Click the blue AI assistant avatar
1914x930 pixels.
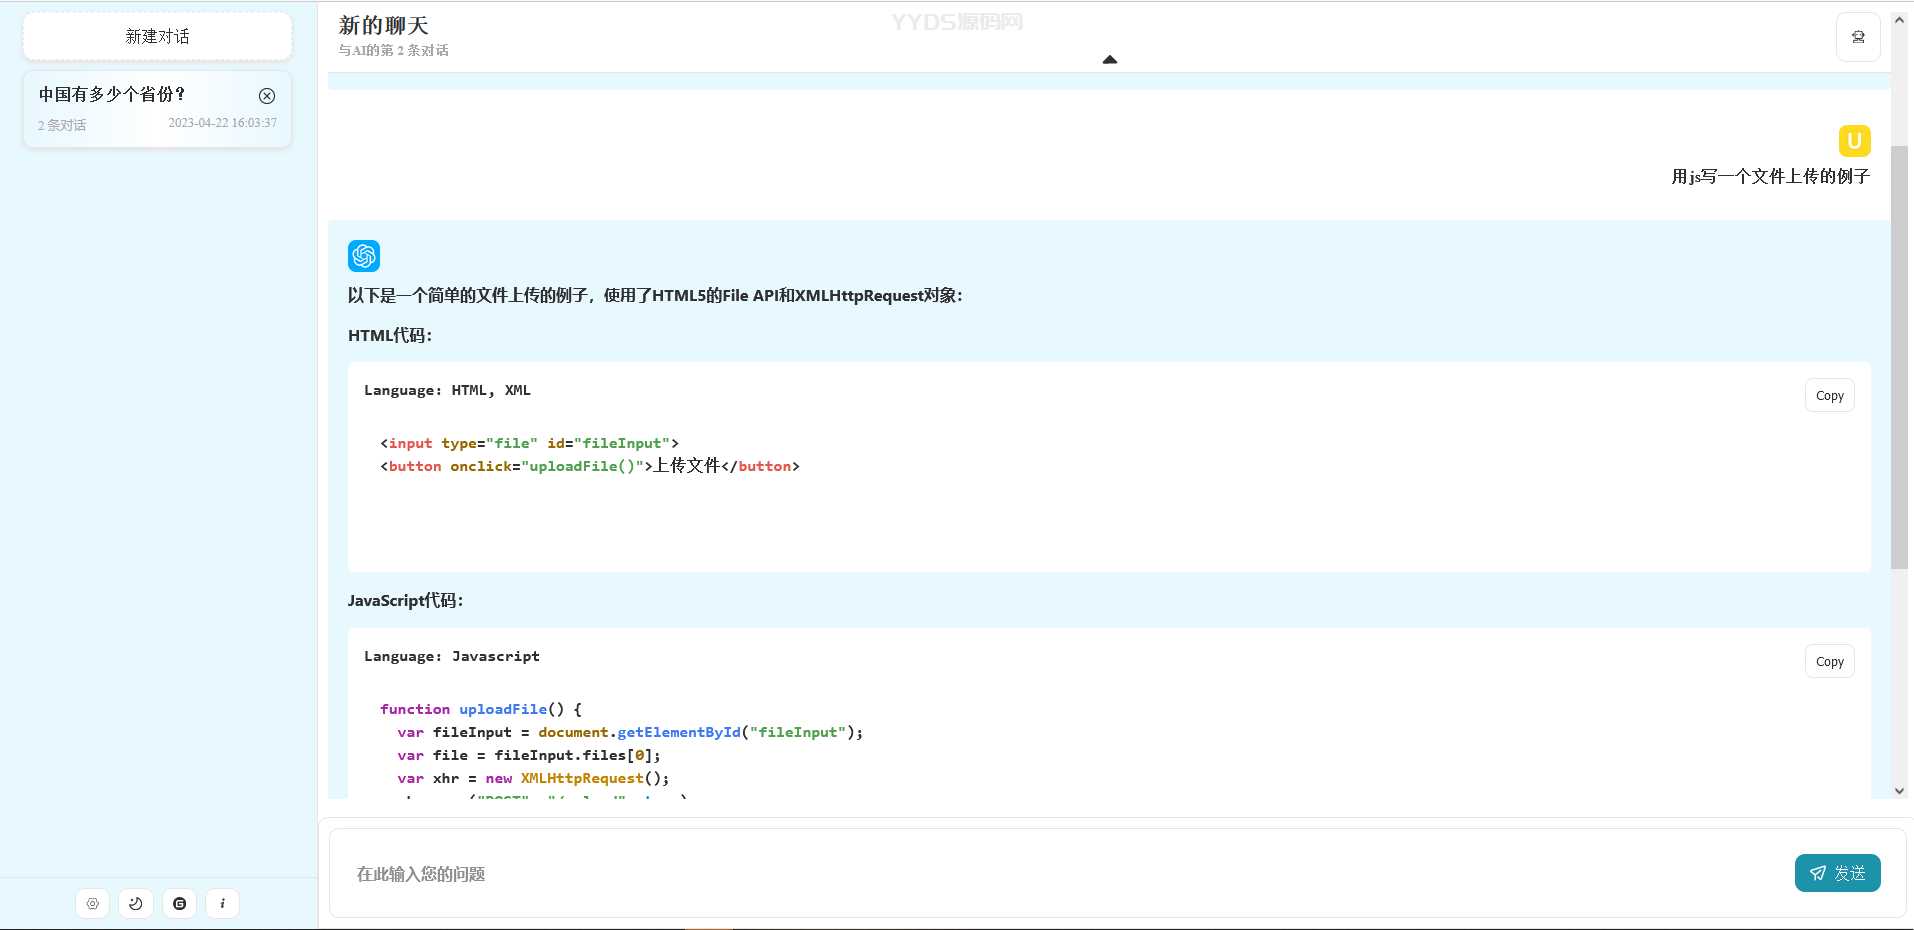[364, 256]
